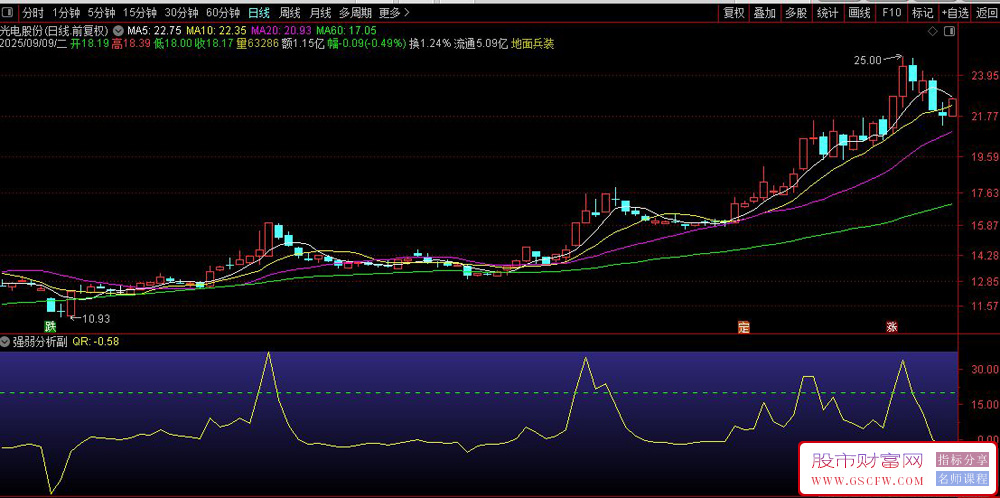Click the 地面兵装 sector link
The image size is (1000, 498).
click(x=532, y=43)
